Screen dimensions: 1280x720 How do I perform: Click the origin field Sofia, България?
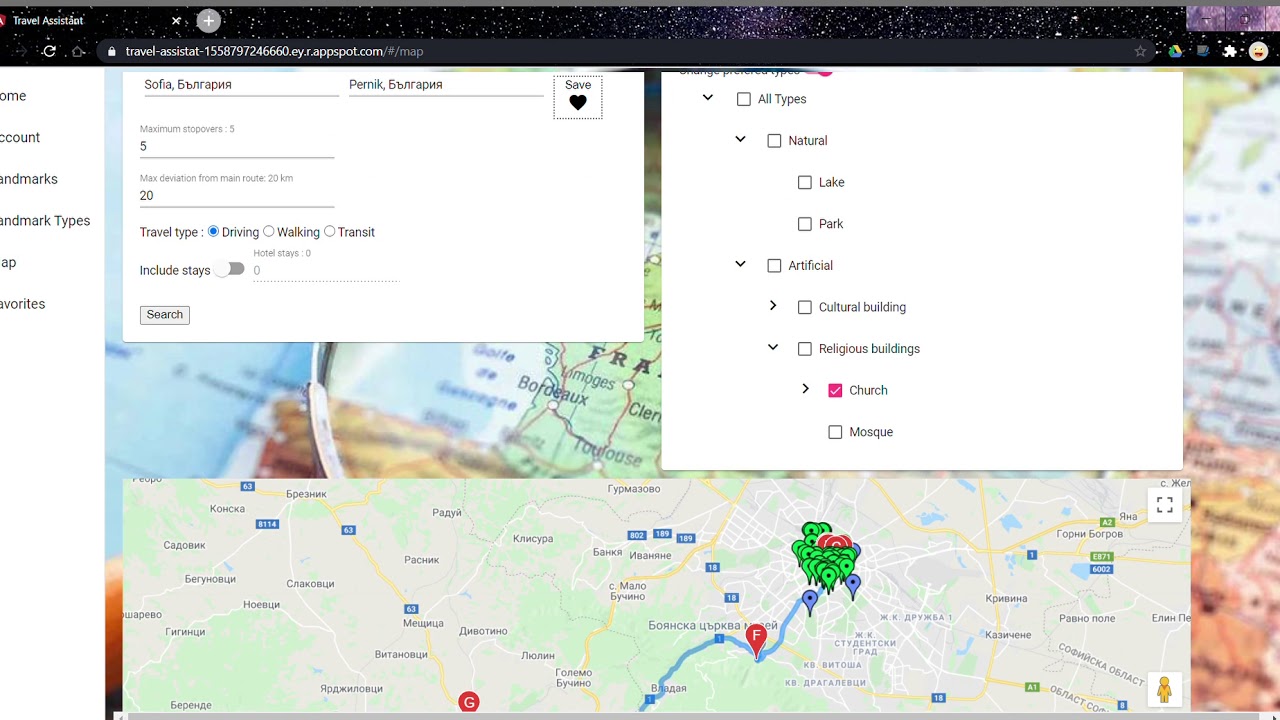pyautogui.click(x=240, y=85)
